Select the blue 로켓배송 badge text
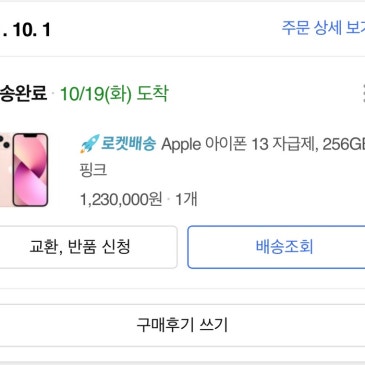 tap(128, 144)
